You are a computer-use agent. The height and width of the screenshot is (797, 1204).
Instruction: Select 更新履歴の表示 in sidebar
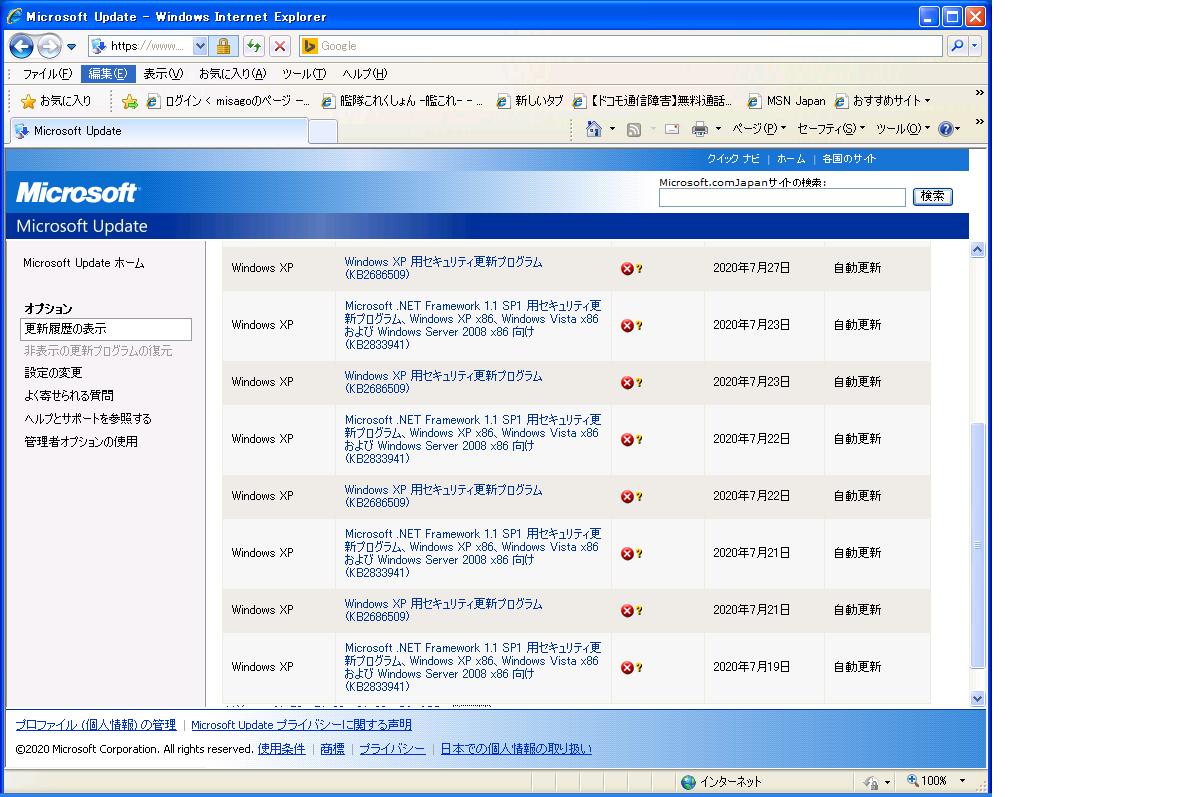[106, 329]
